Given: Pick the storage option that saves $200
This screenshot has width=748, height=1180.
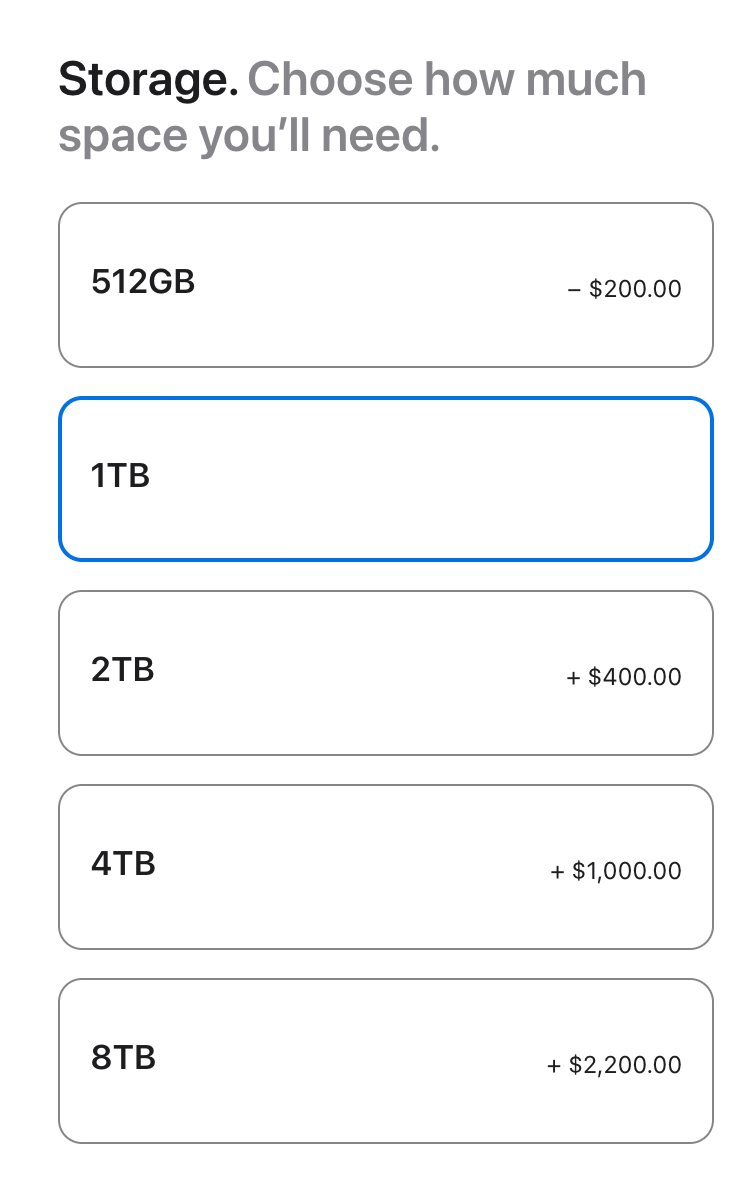Looking at the screenshot, I should (x=385, y=285).
